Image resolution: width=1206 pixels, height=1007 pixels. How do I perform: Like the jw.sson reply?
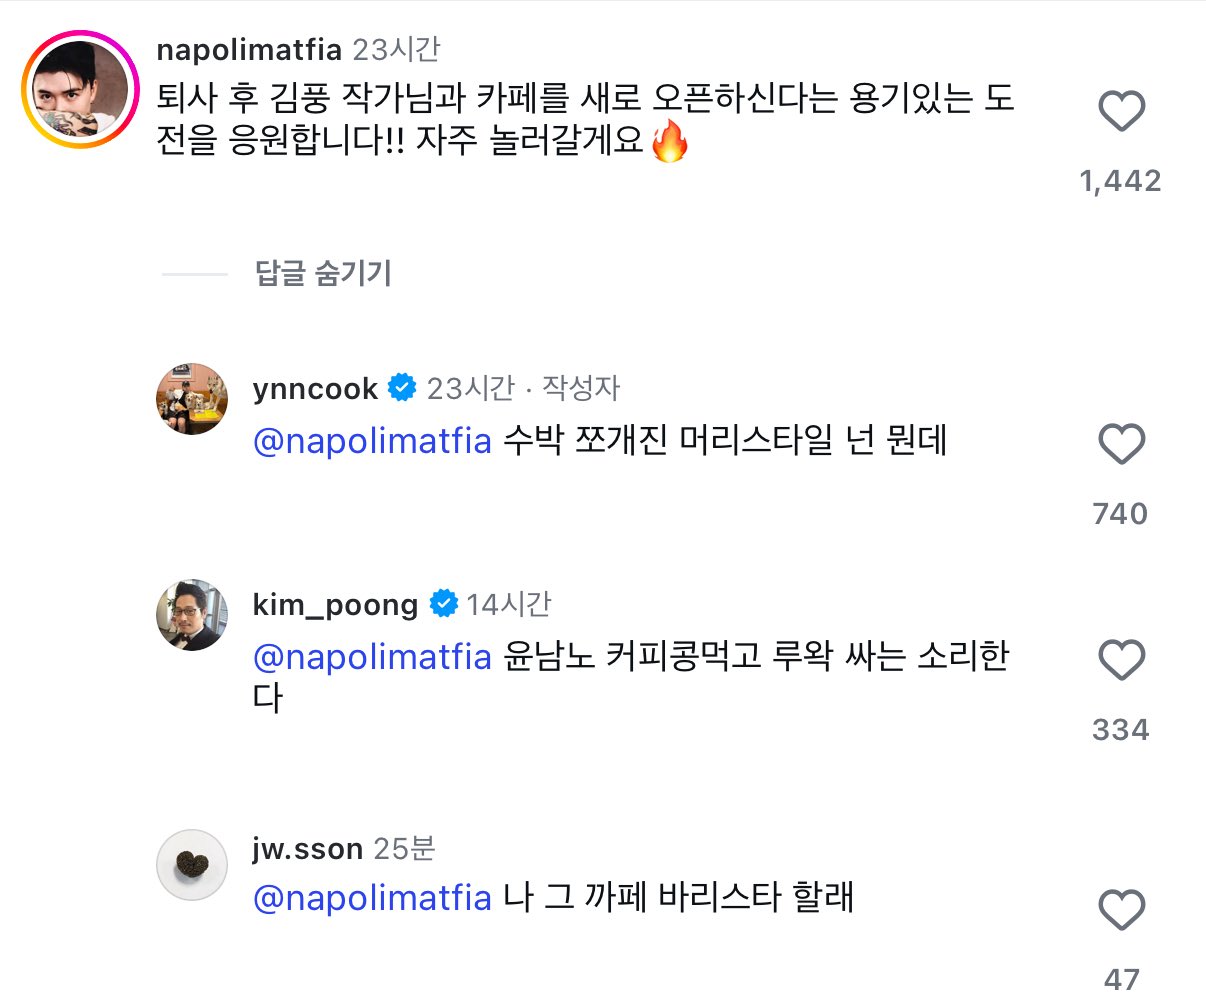pos(1121,910)
